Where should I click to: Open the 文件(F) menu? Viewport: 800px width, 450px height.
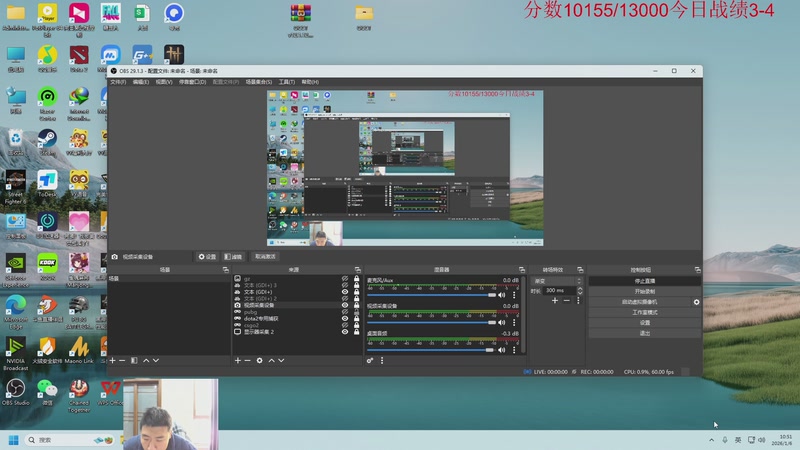pyautogui.click(x=118, y=82)
